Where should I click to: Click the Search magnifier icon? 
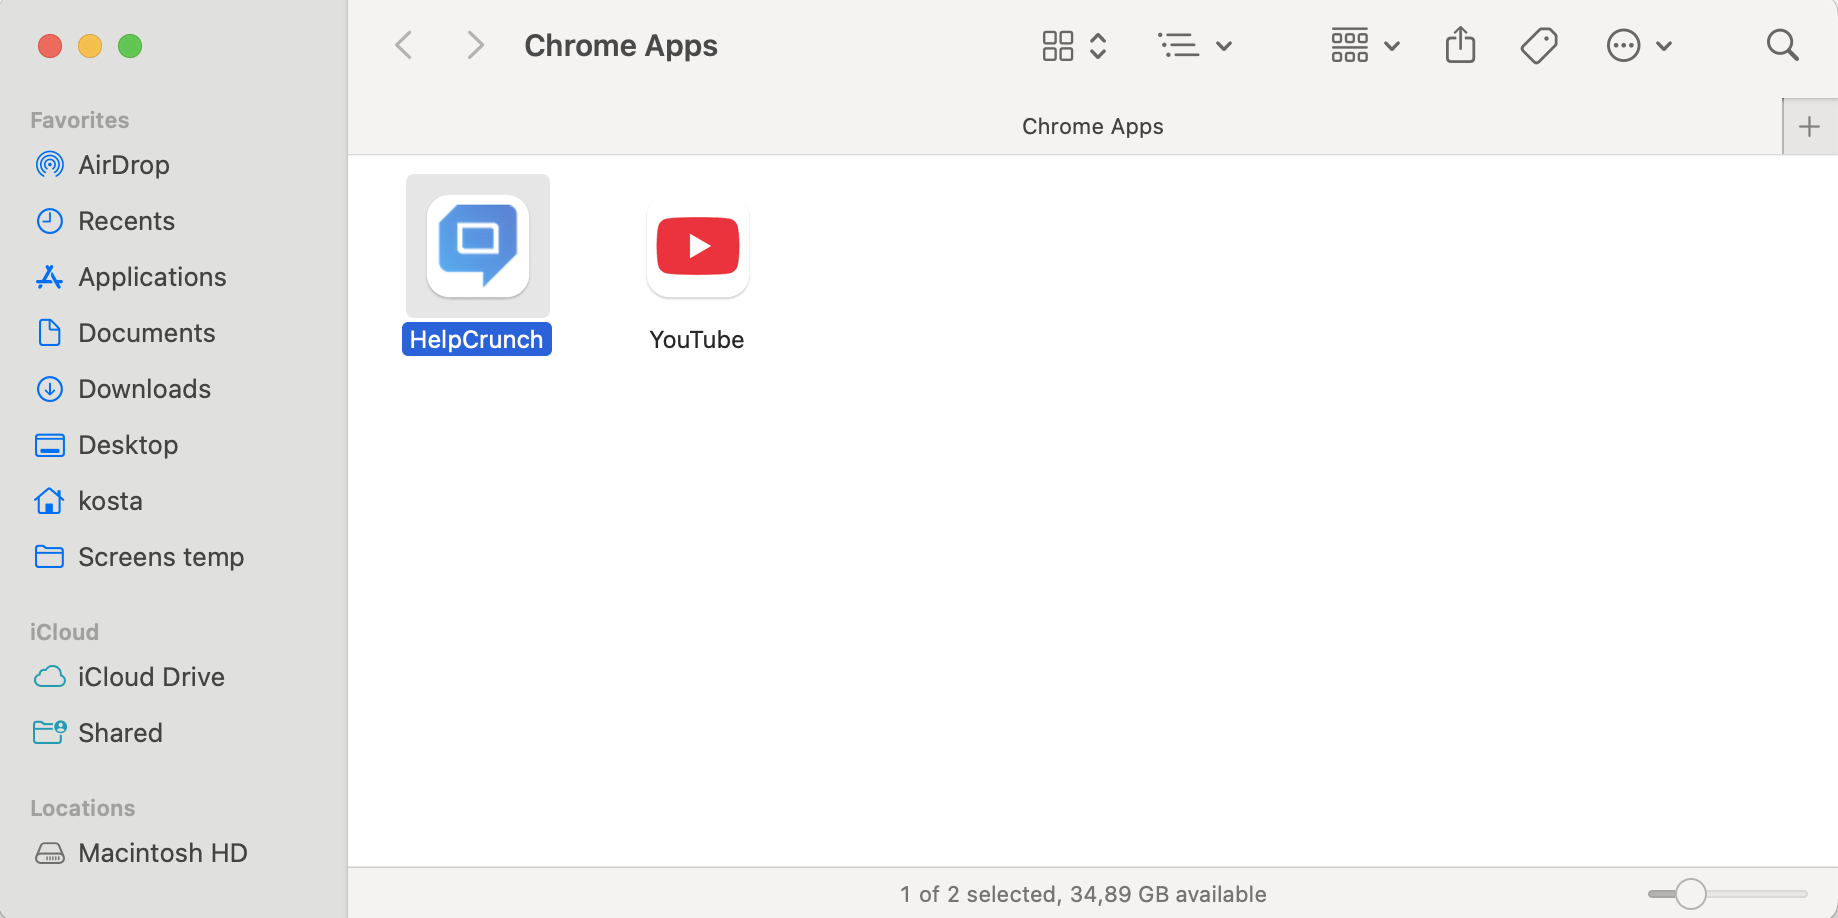pyautogui.click(x=1782, y=45)
